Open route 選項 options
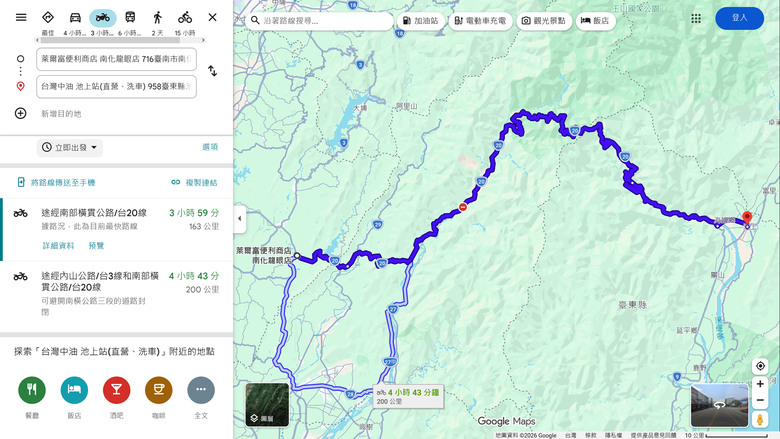780x439 pixels. (210, 147)
